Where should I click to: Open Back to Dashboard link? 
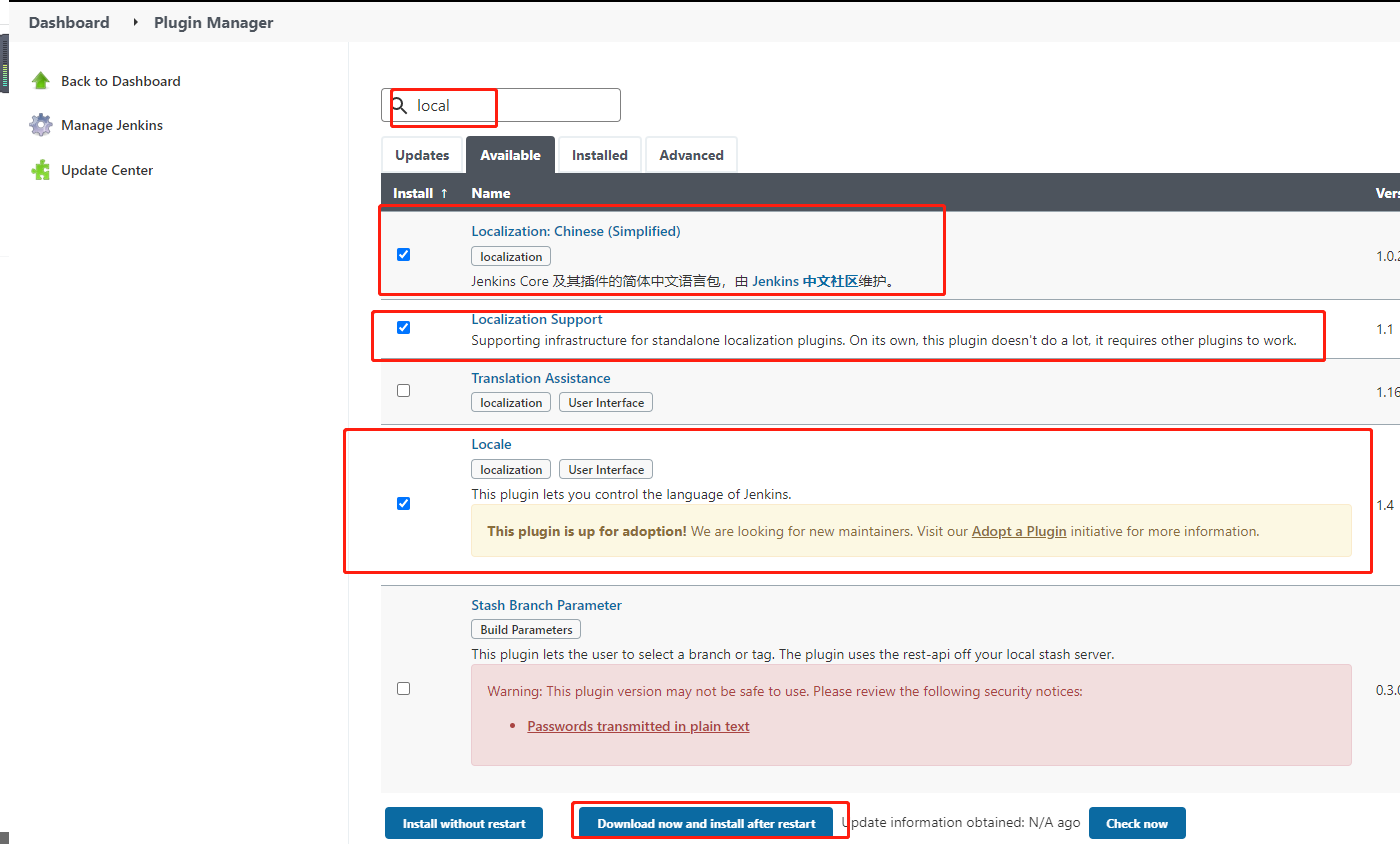(121, 81)
